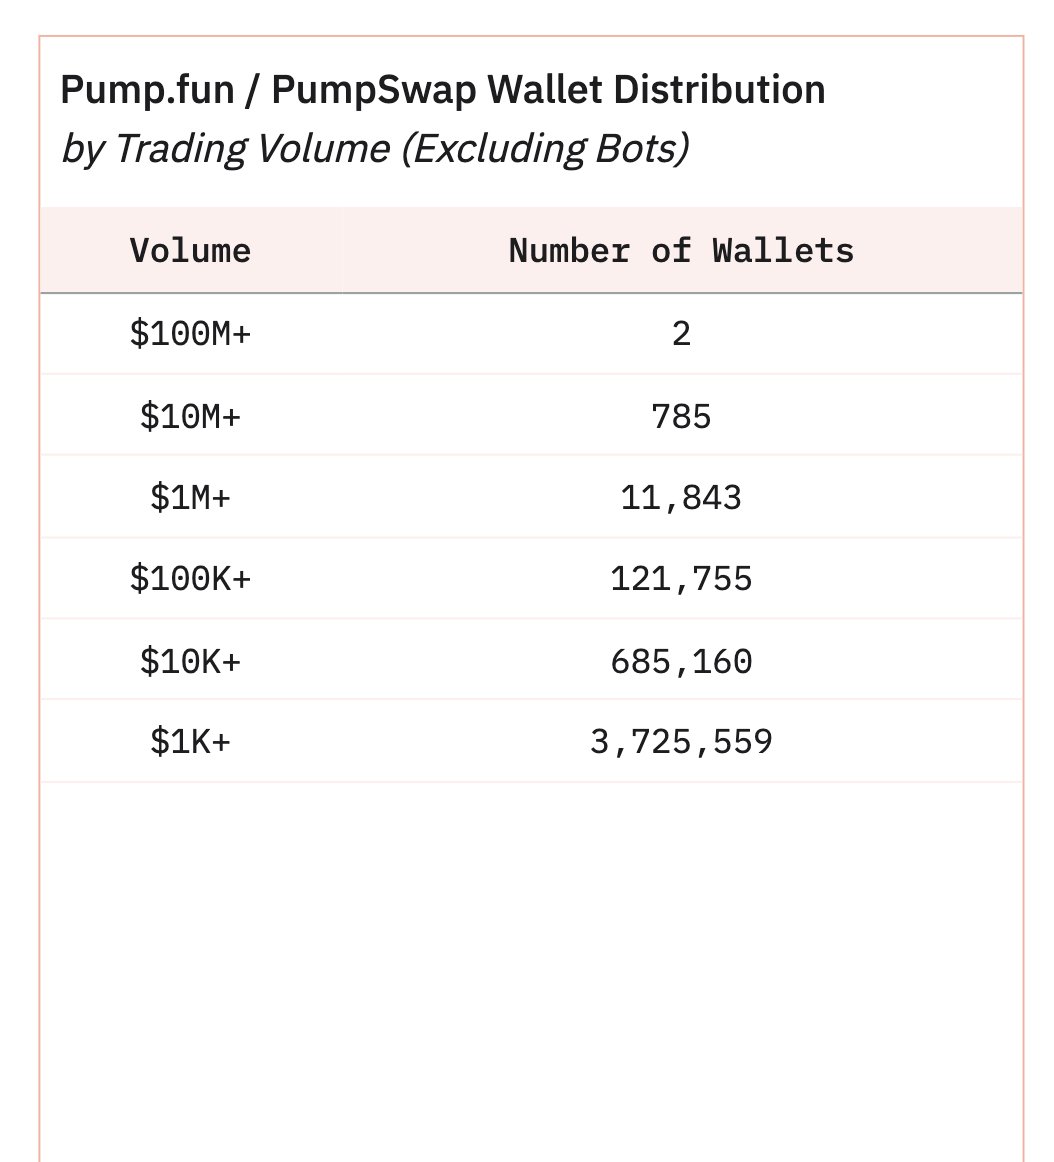The width and height of the screenshot is (1054, 1162).
Task: Click the Number of Wallets column header
Action: [x=681, y=250]
